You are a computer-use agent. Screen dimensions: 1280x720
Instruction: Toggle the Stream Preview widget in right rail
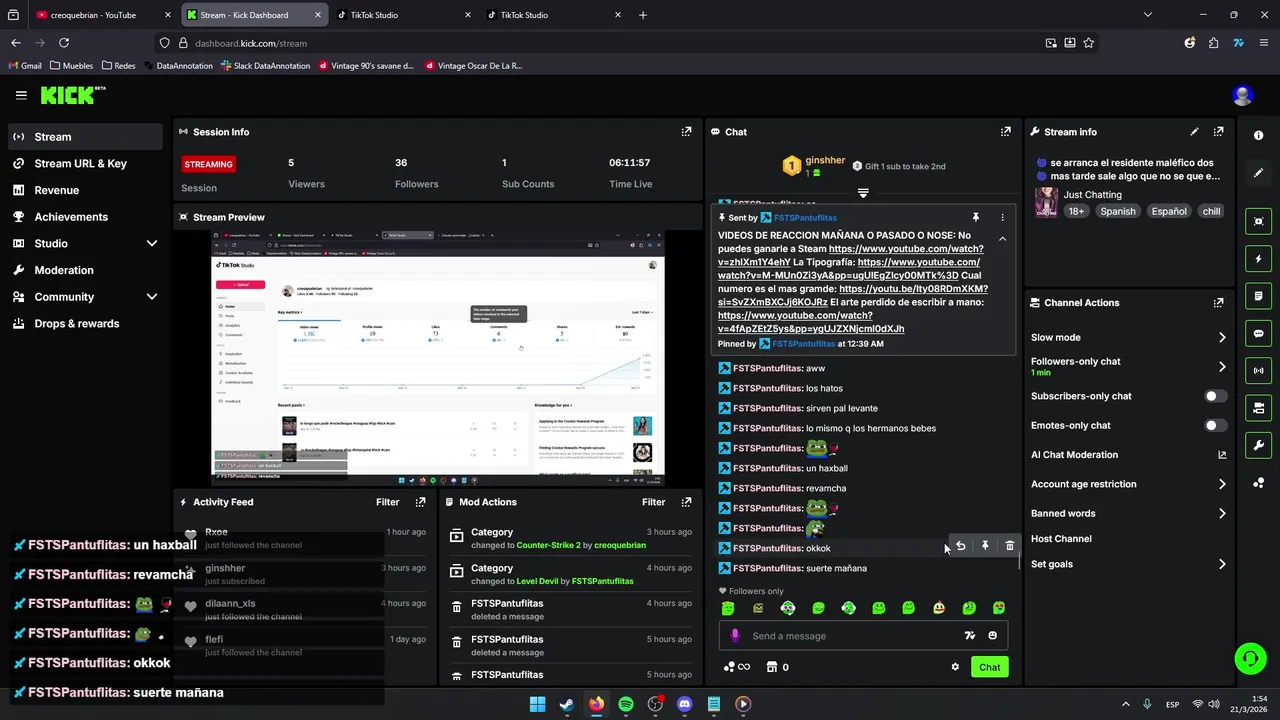(1258, 221)
